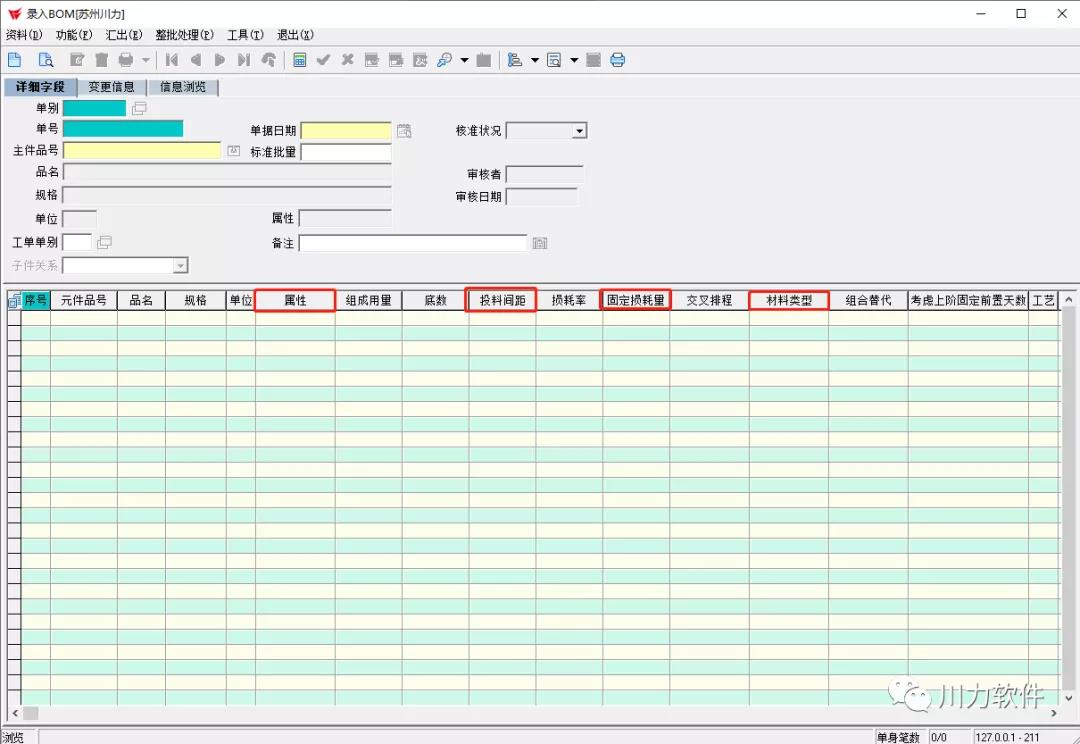Image resolution: width=1080 pixels, height=744 pixels.
Task: Jump to the last record
Action: click(244, 60)
